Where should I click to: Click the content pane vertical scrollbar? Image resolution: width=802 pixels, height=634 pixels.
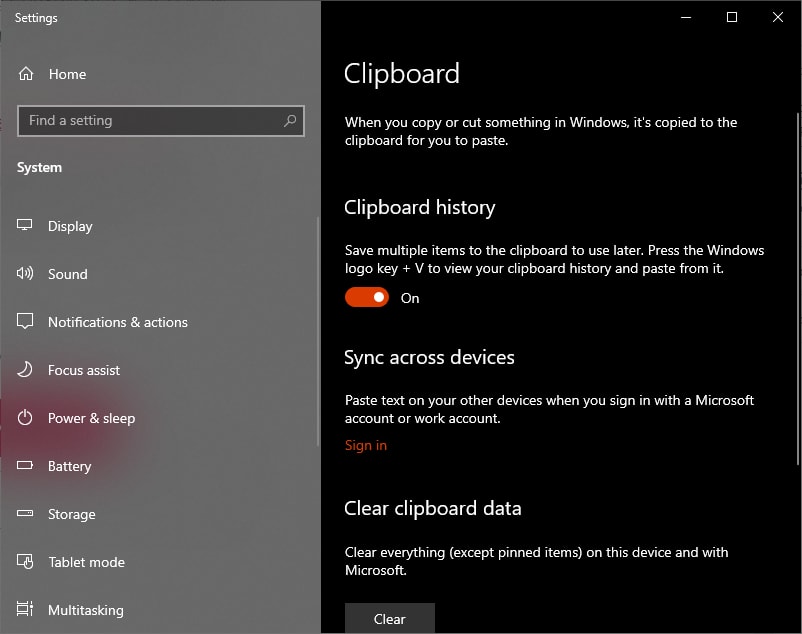(797, 289)
